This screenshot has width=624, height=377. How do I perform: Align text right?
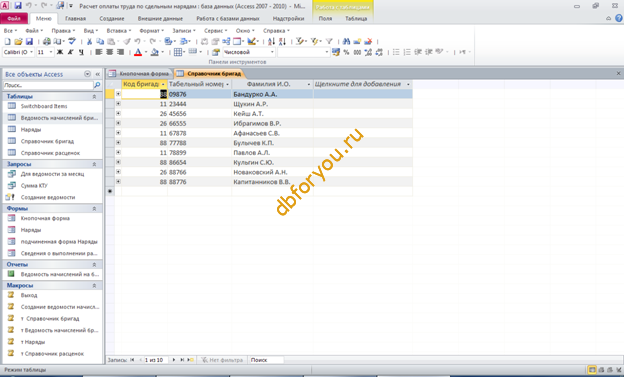click(x=120, y=52)
